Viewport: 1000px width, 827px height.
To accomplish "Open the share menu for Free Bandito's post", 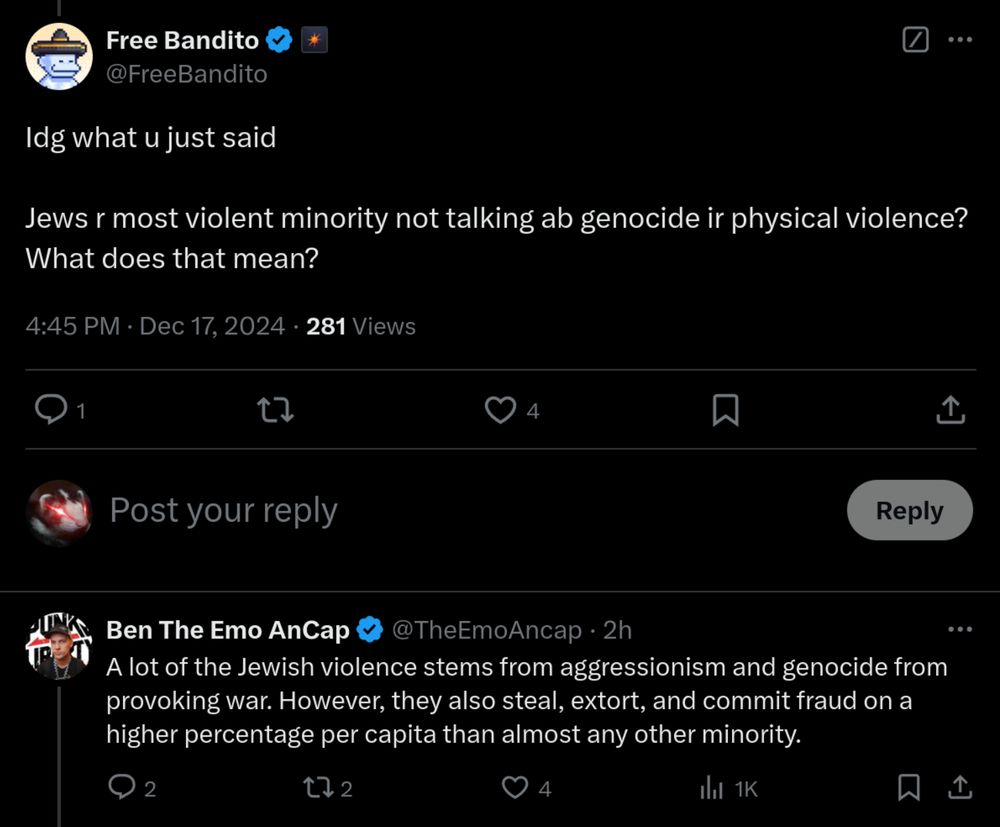I will click(951, 409).
